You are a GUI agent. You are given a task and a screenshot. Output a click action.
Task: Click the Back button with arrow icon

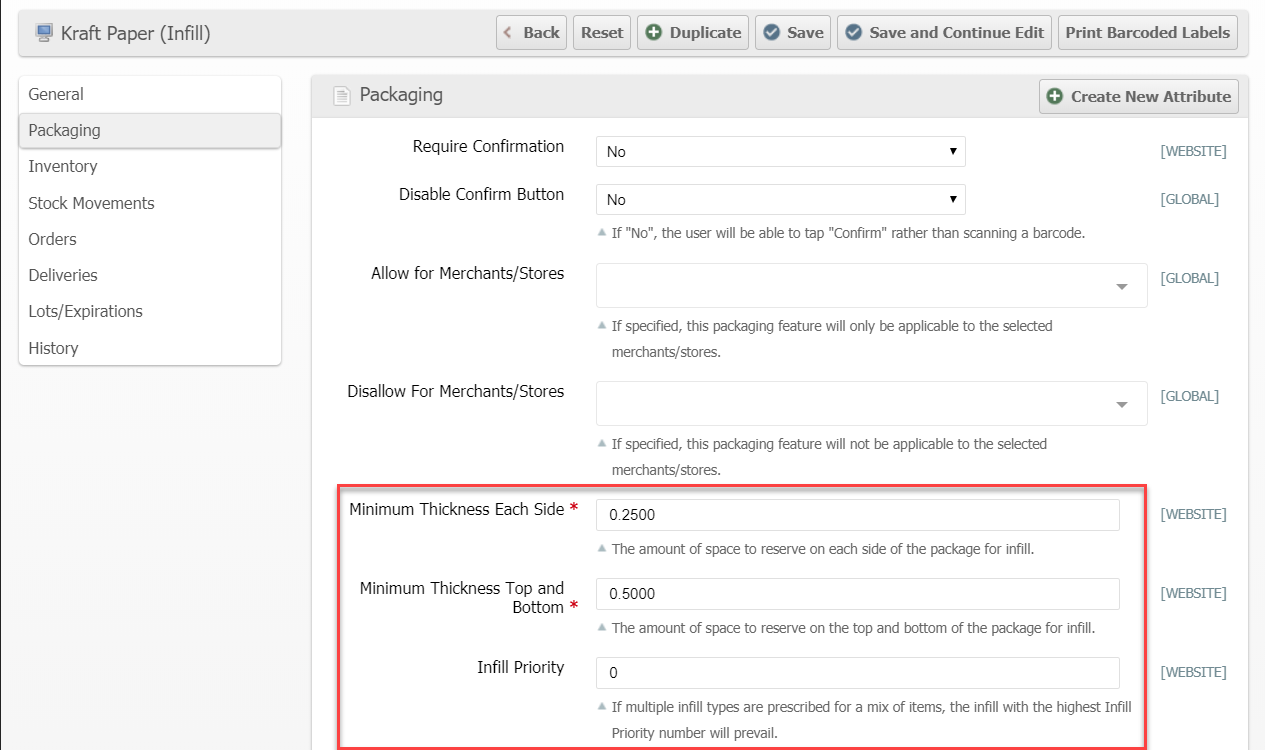click(x=531, y=32)
